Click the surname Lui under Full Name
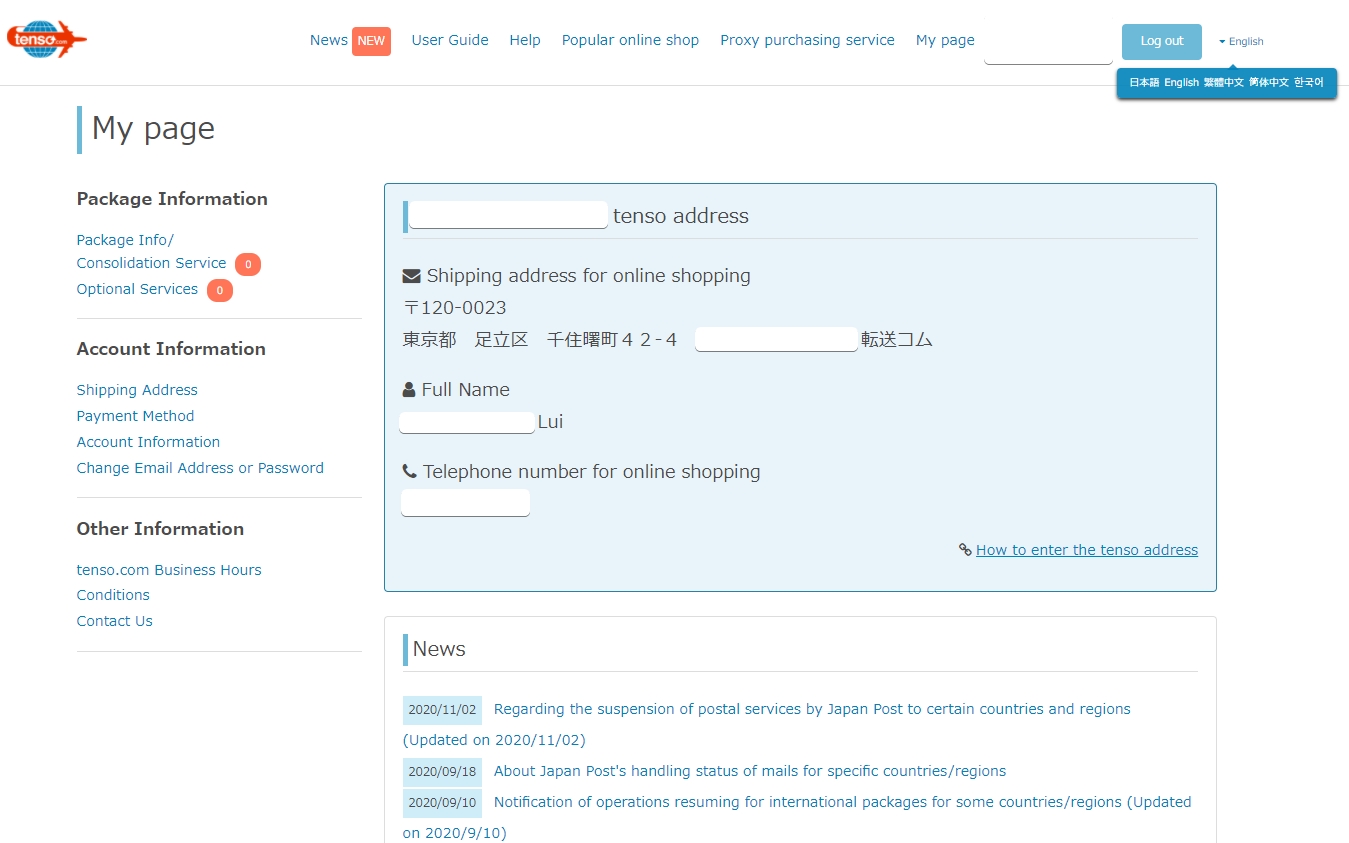1349x843 pixels. tap(551, 422)
